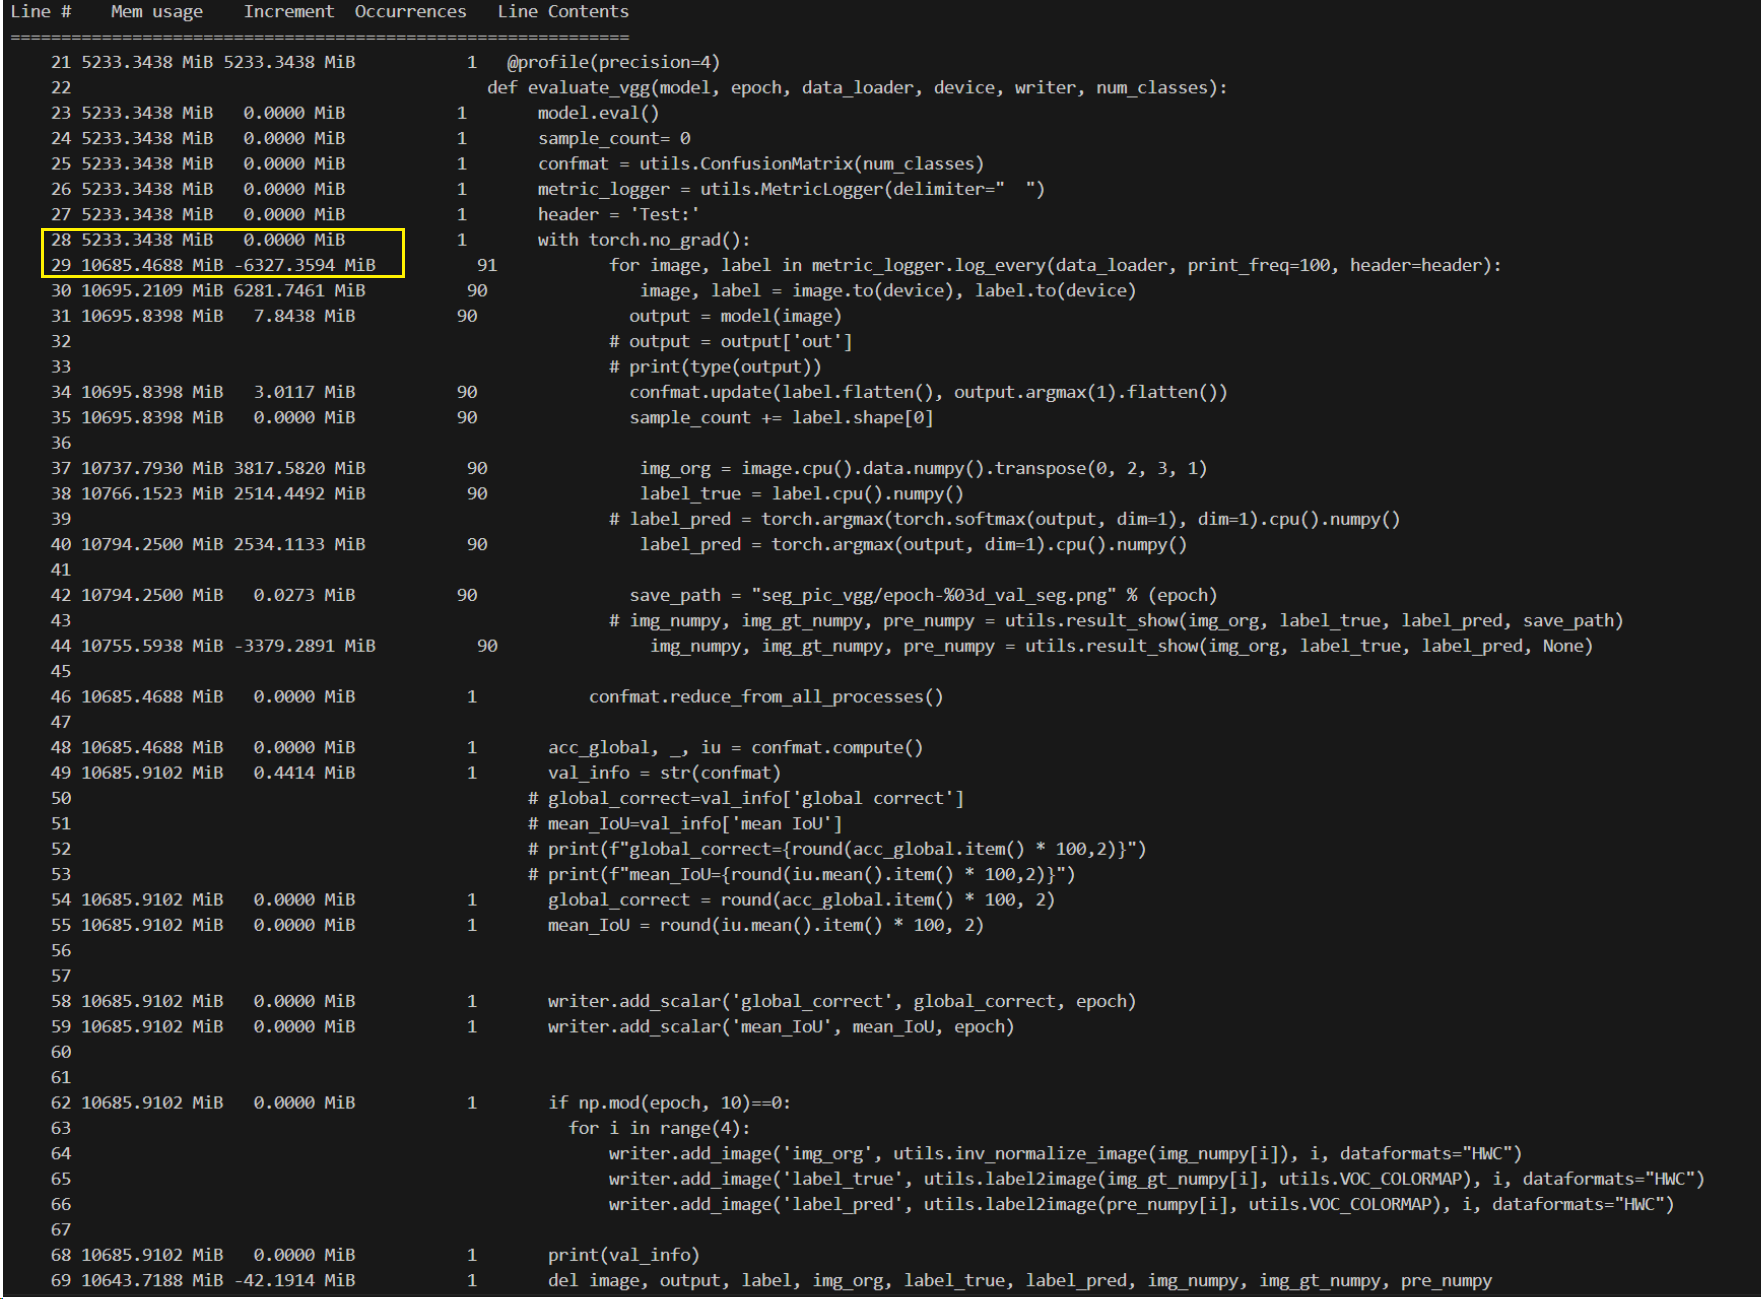Click "writer.add_scalar('mean_IoU'" line

coord(781,1027)
